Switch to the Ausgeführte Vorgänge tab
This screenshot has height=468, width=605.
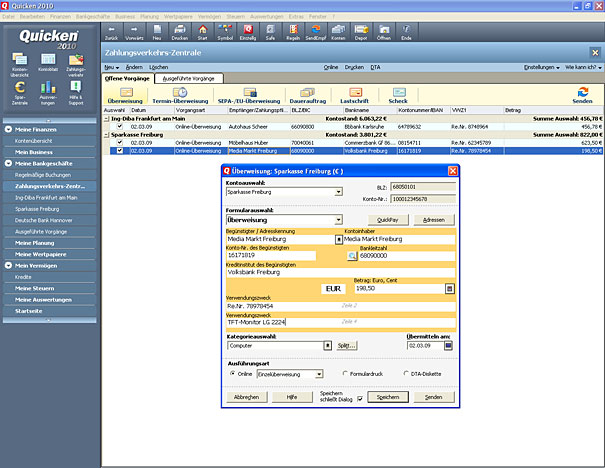187,77
